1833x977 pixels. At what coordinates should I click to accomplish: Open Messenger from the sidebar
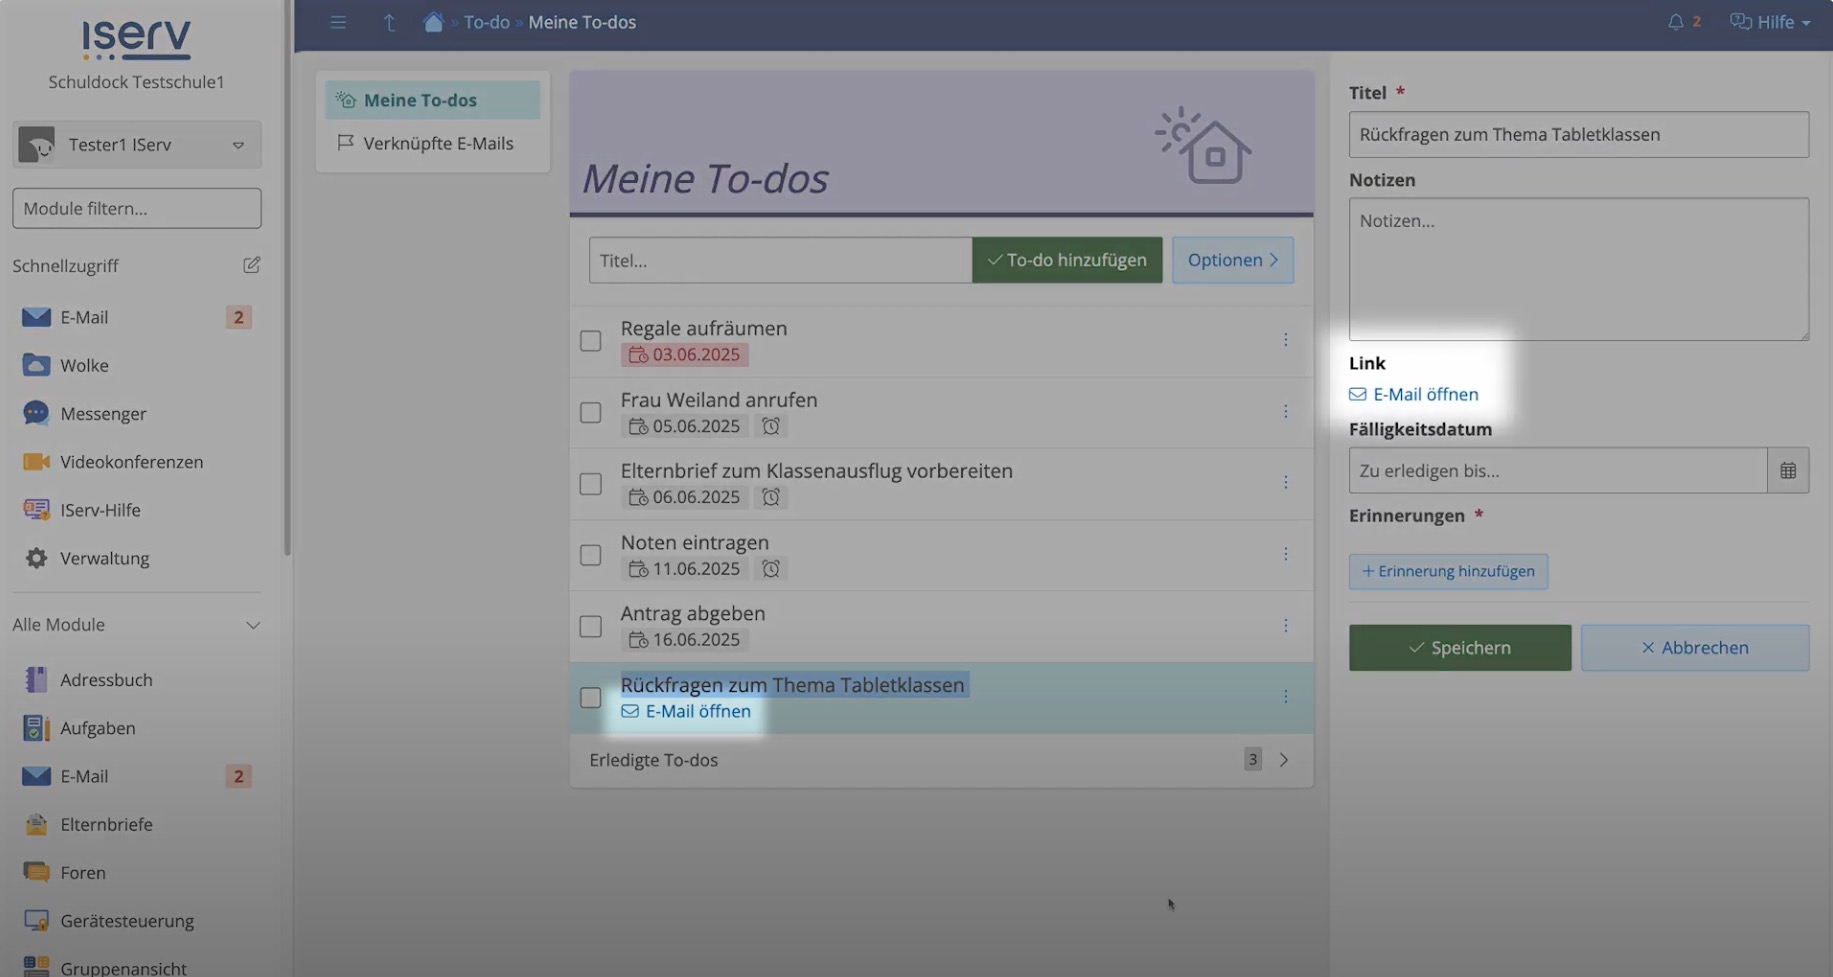103,414
